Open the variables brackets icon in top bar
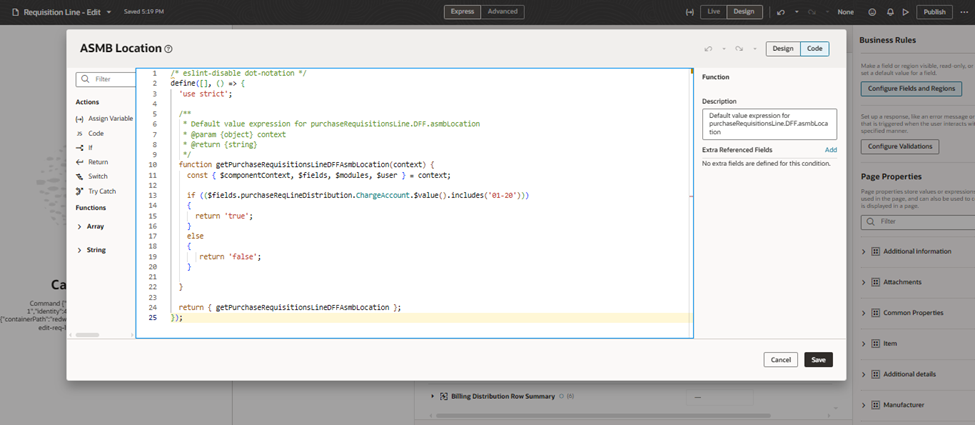Viewport: 975px width, 425px height. (690, 12)
